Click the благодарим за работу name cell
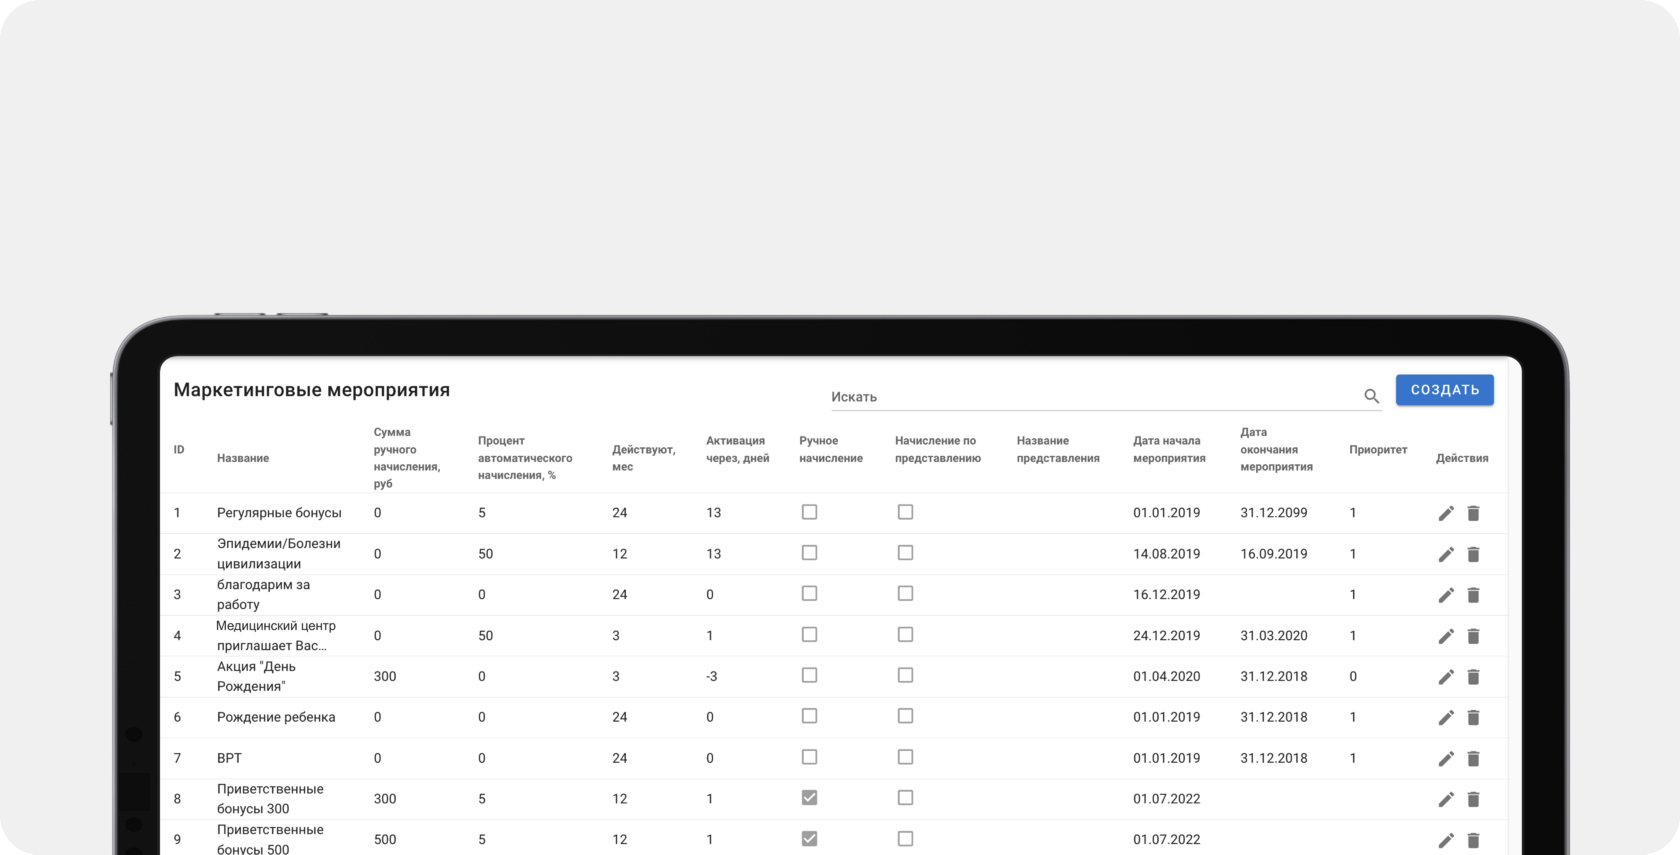 (x=263, y=595)
